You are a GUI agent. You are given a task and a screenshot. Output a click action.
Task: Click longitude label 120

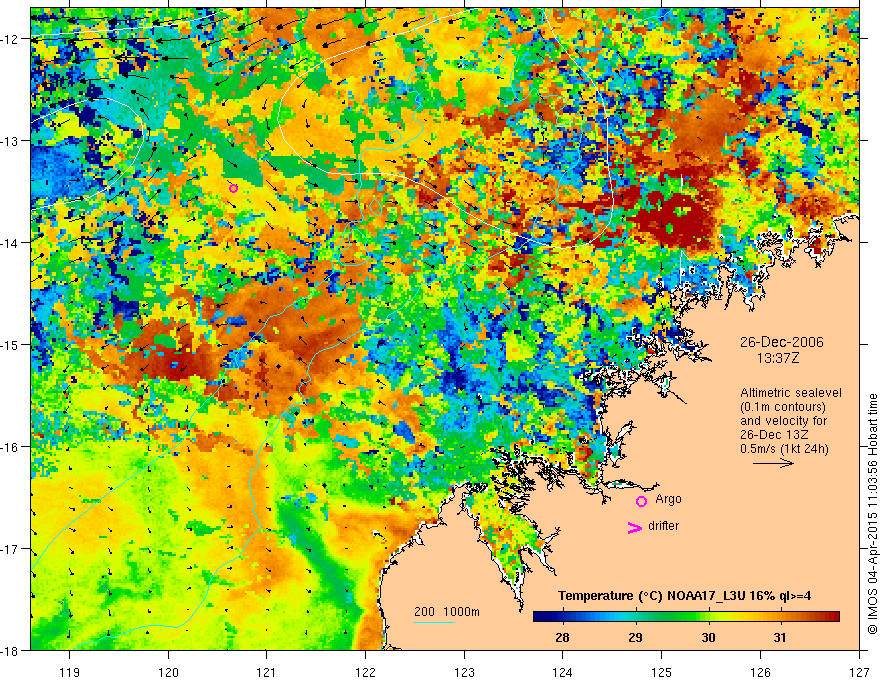168,672
